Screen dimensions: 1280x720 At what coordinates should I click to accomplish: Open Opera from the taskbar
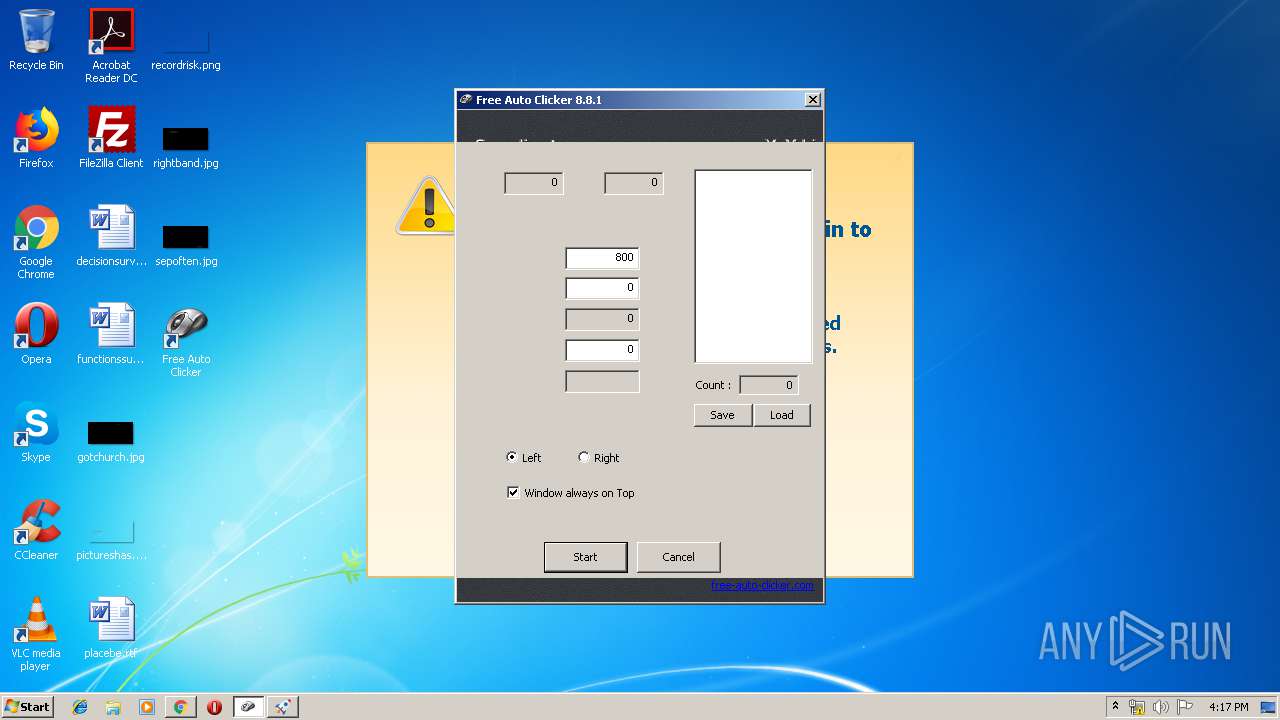(x=214, y=707)
